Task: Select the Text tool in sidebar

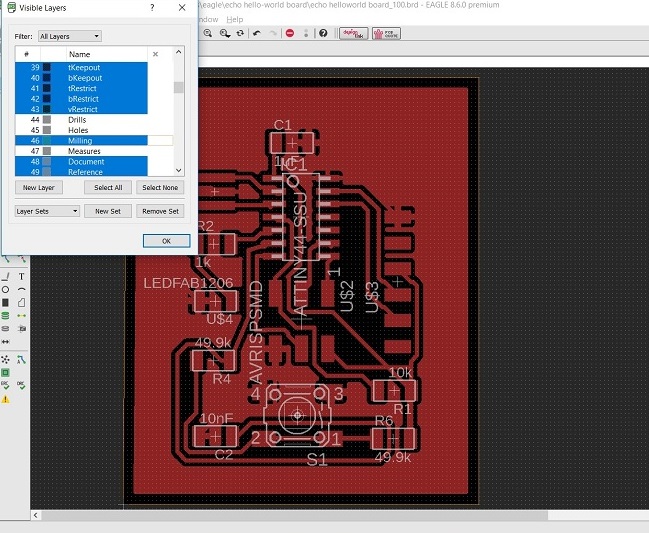Action: [x=22, y=276]
